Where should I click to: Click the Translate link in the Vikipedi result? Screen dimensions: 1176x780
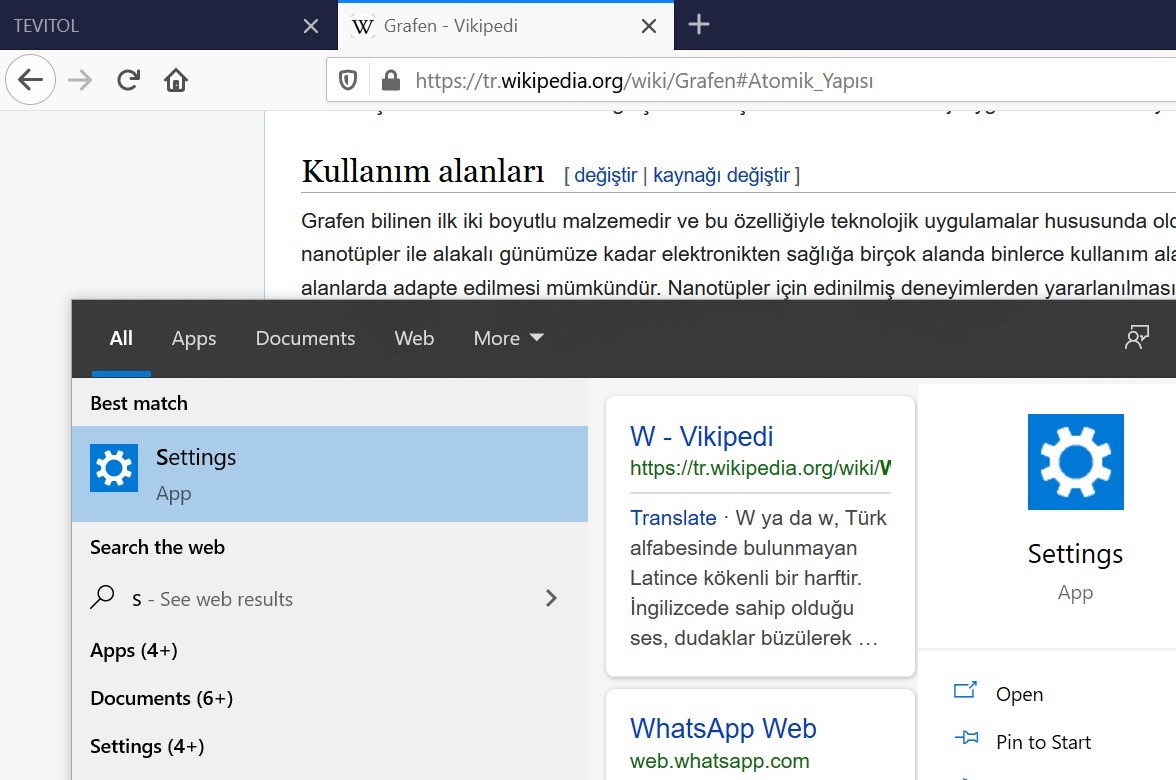click(673, 518)
